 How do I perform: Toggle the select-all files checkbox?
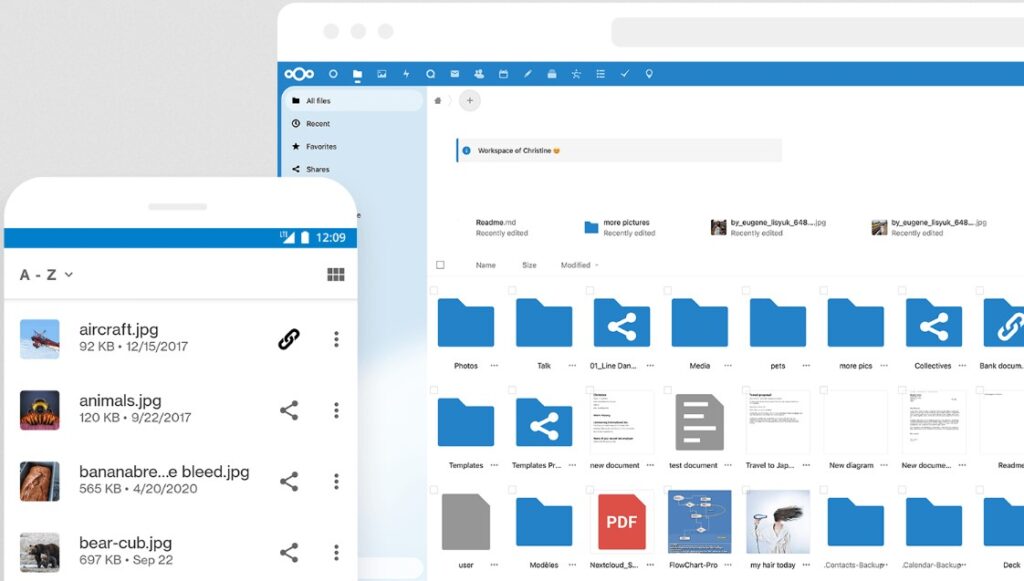[x=440, y=265]
